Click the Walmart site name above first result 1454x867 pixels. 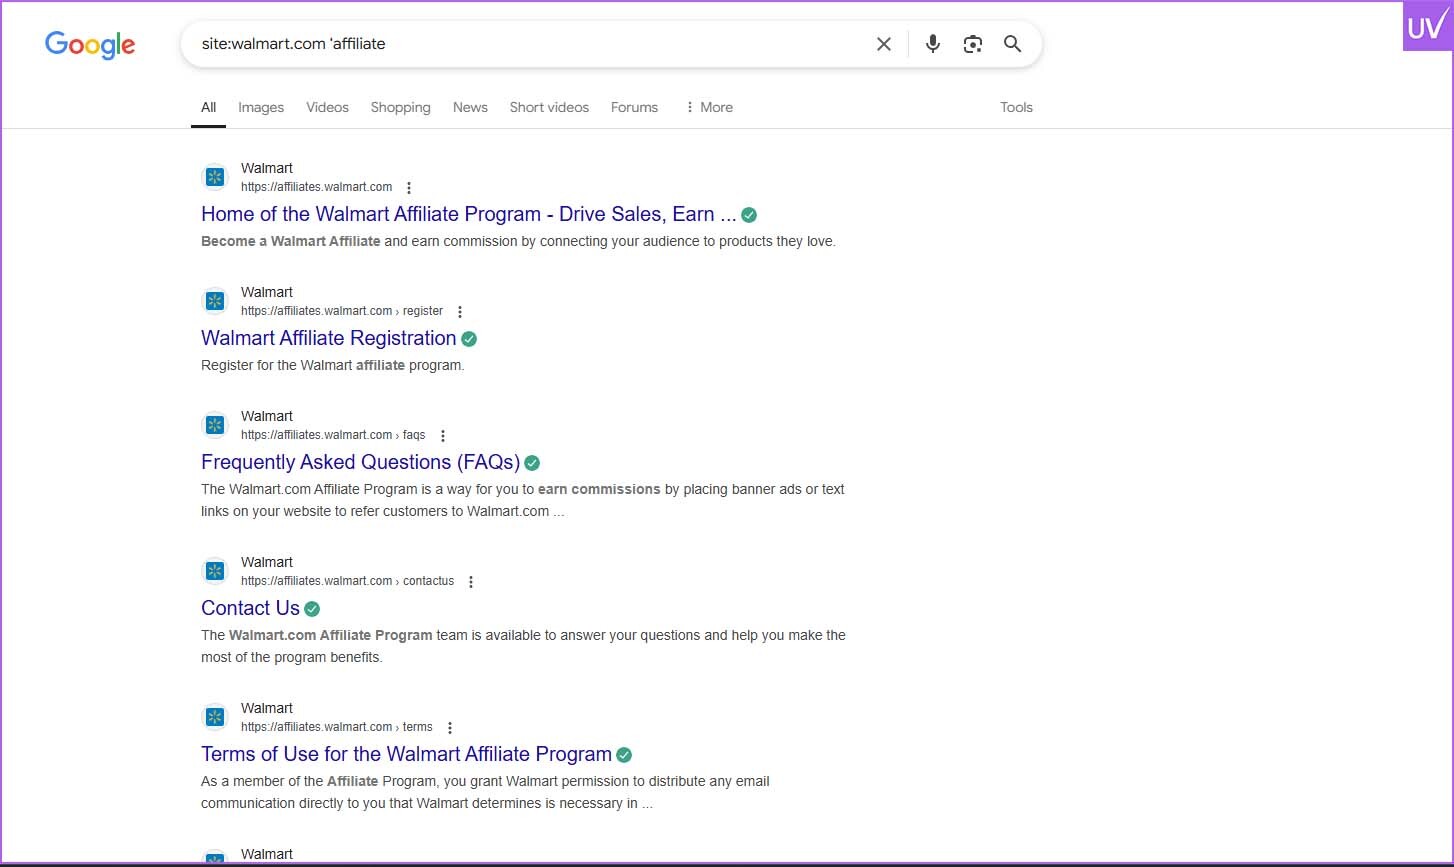point(267,168)
